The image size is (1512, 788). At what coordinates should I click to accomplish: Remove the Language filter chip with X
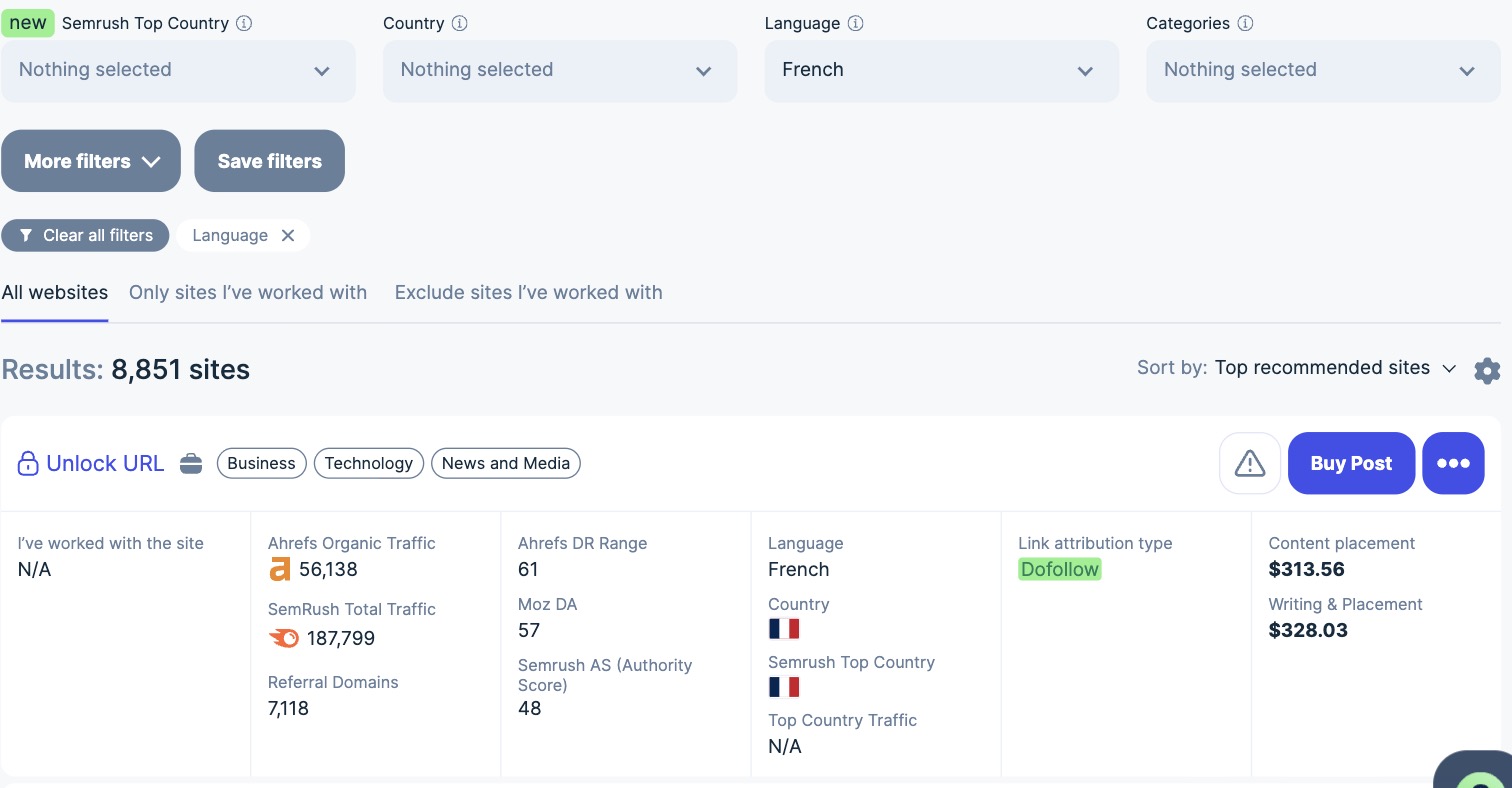(288, 235)
